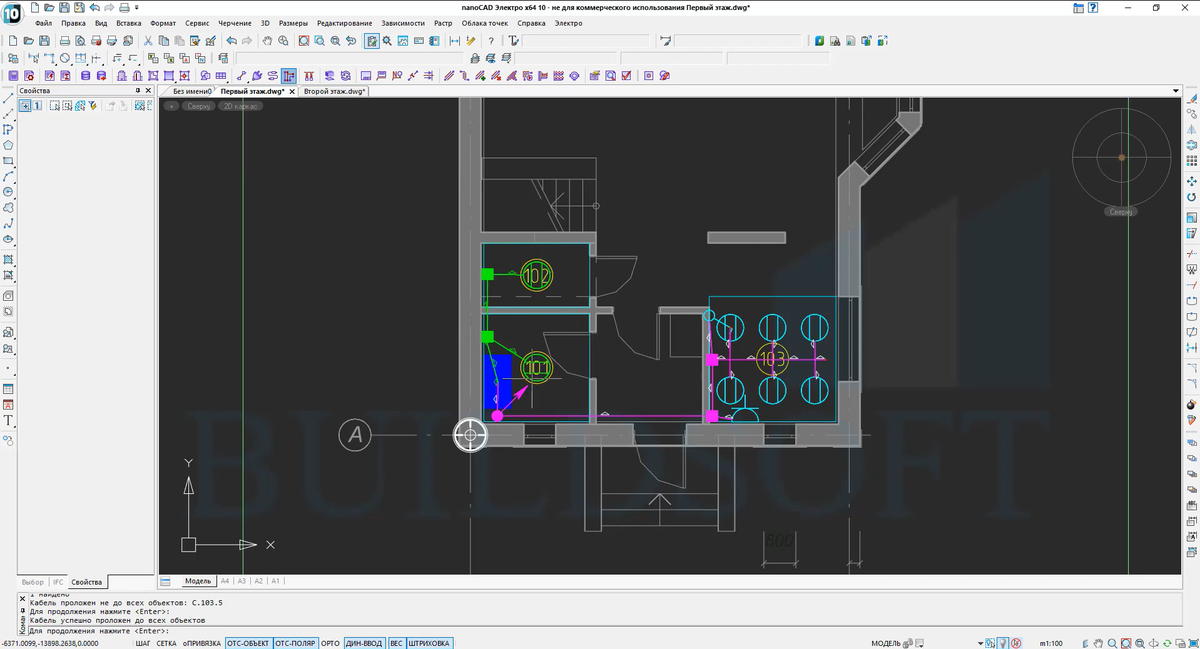Select the Text tool in left toolbar
The width and height of the screenshot is (1200, 649).
pos(8,421)
